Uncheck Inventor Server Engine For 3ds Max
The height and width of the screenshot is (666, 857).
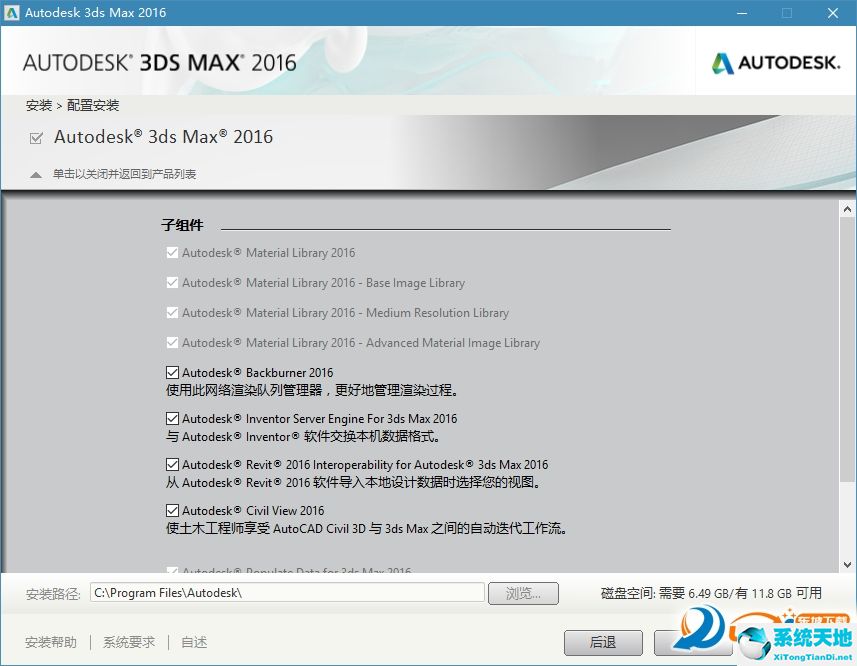point(172,419)
